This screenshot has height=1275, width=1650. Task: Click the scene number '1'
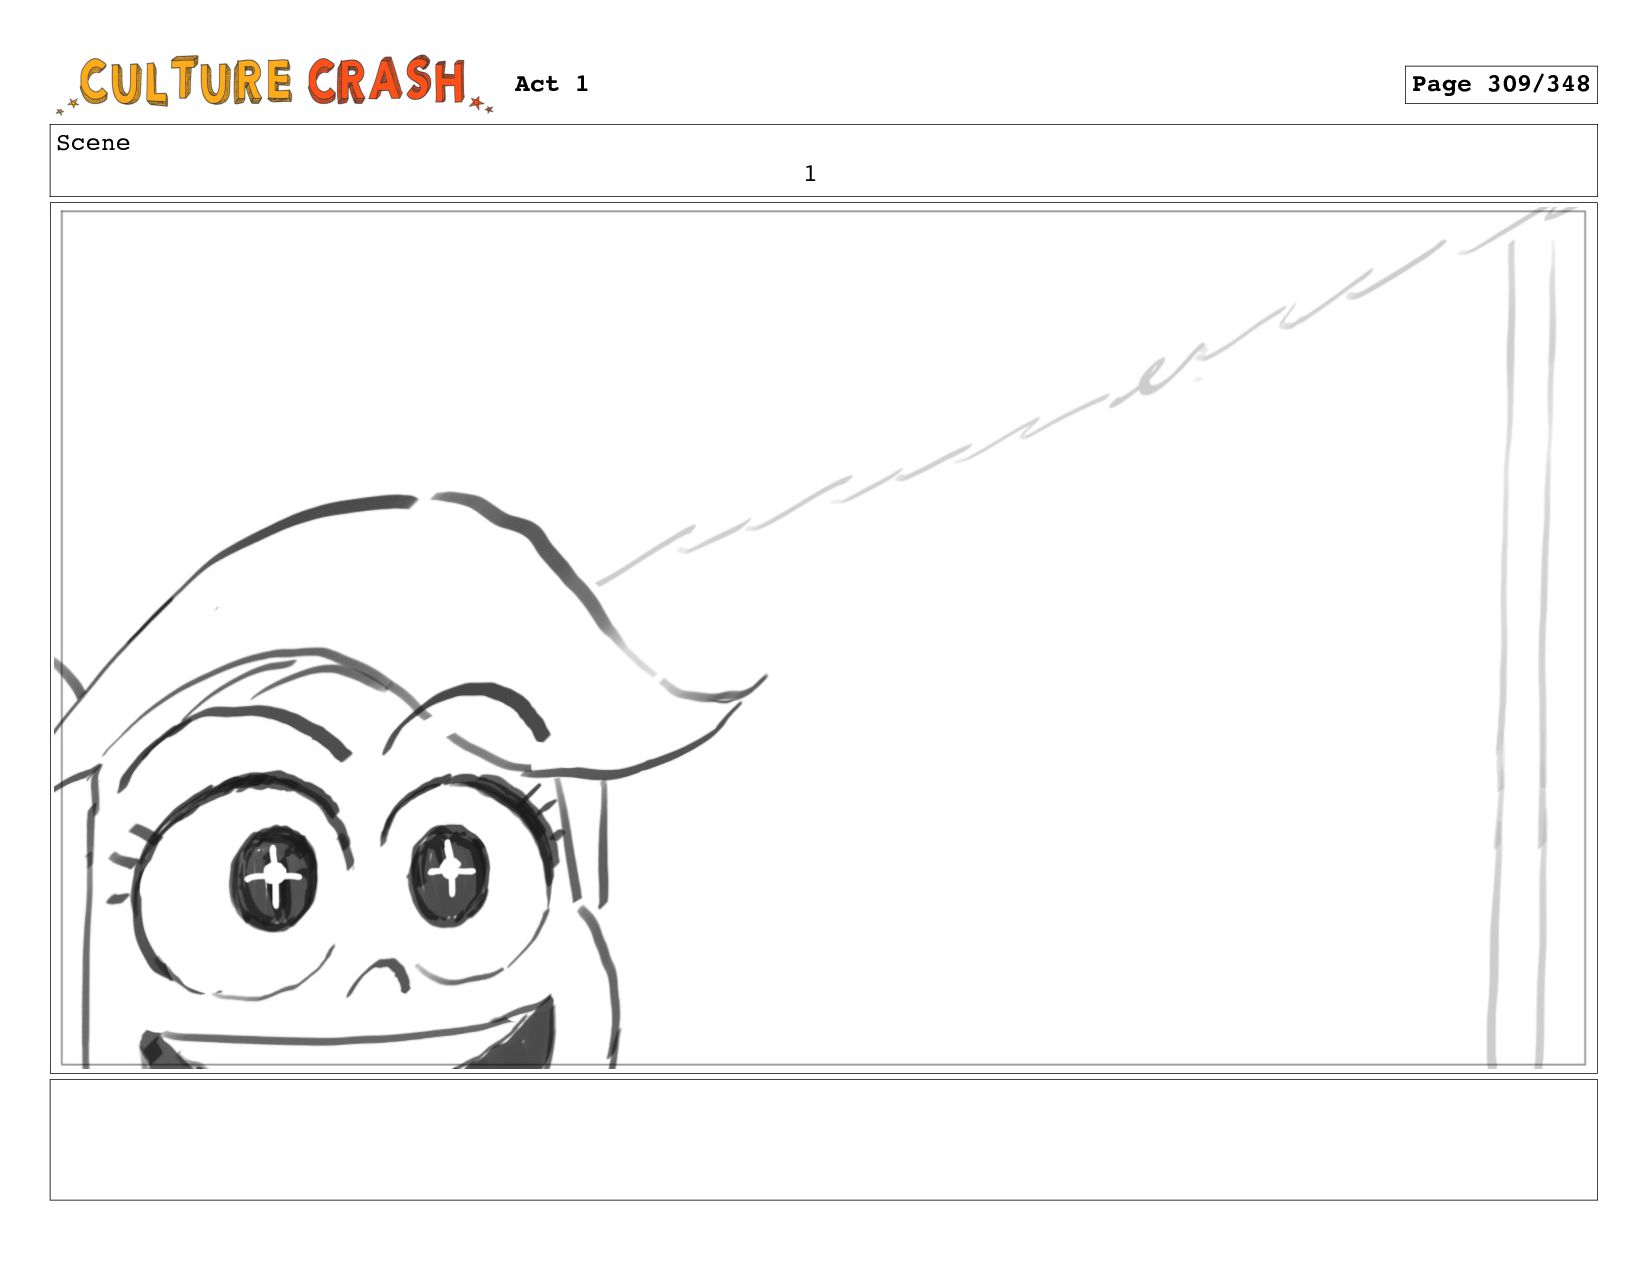pos(810,174)
